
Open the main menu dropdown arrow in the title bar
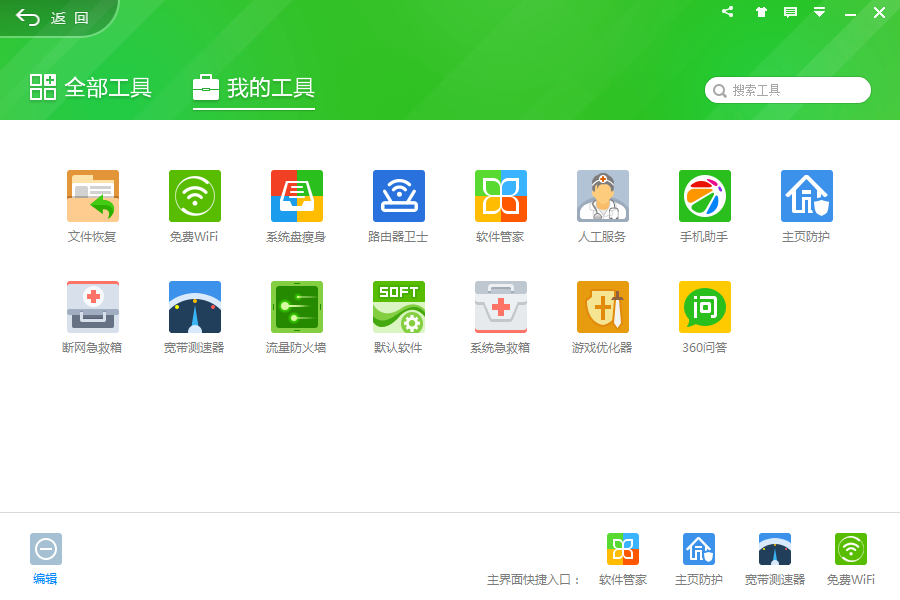pos(820,12)
